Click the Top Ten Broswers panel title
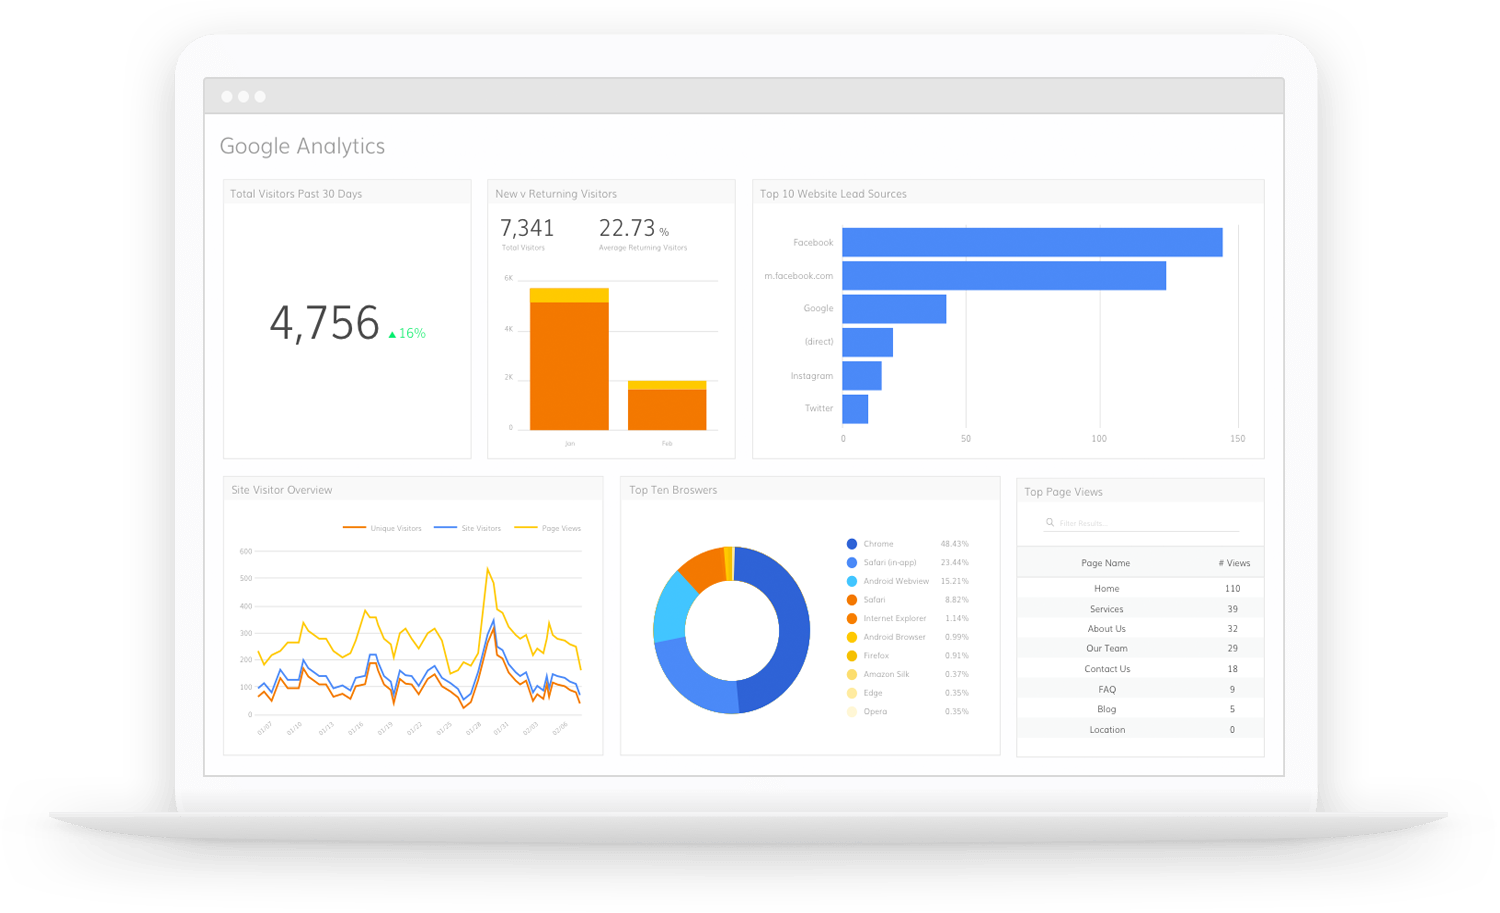The height and width of the screenshot is (913, 1500). (x=673, y=490)
